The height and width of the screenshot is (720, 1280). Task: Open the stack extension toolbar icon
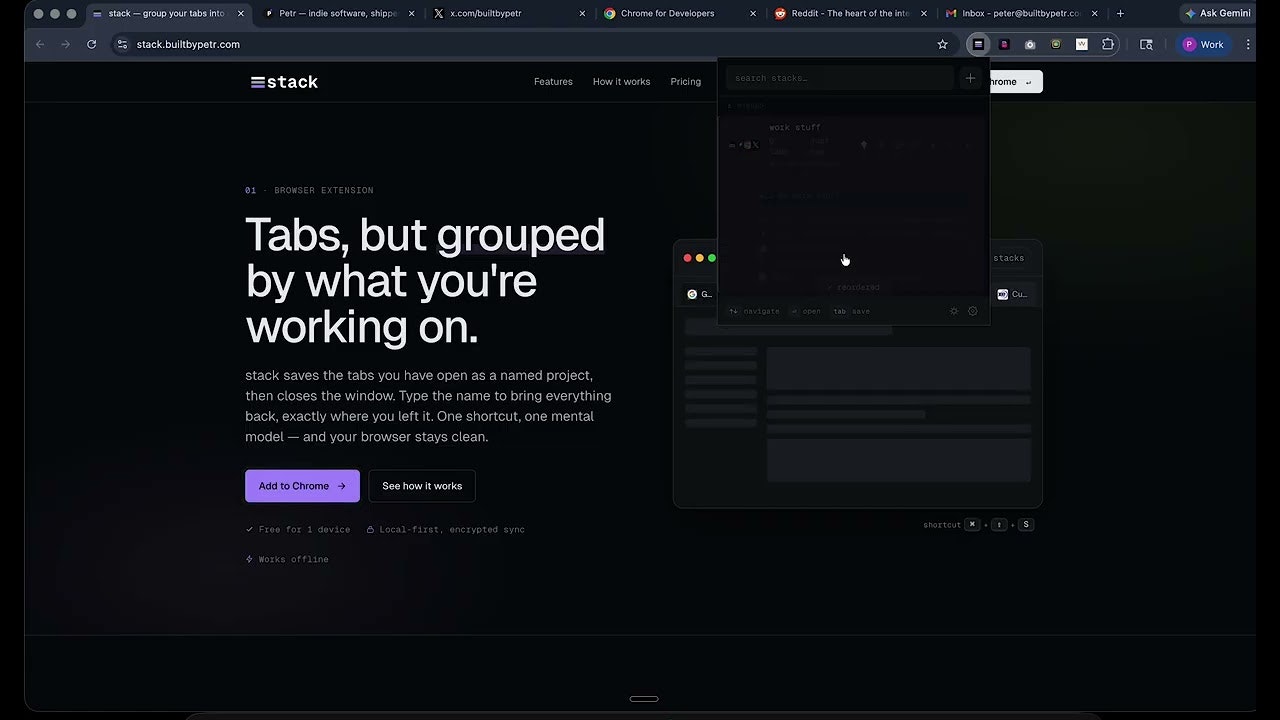(978, 44)
